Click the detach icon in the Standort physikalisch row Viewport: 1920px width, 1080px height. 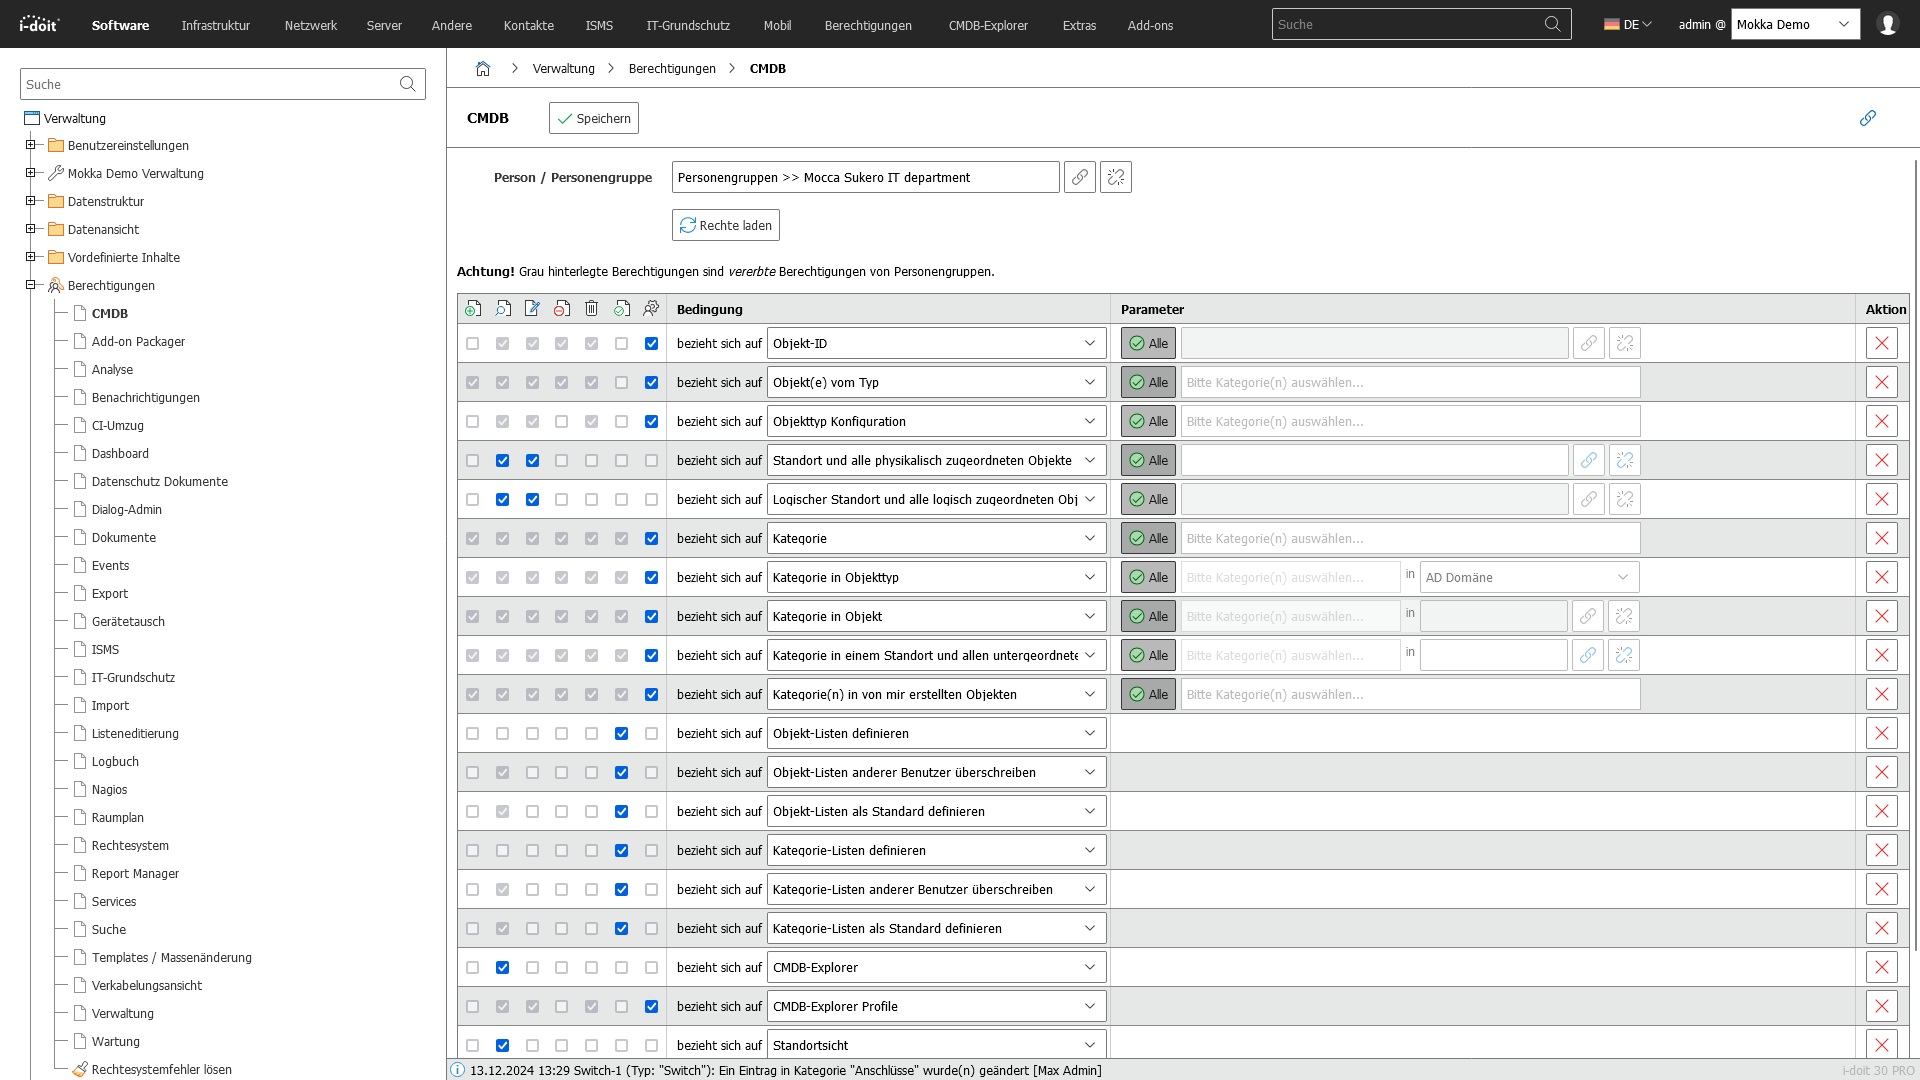point(1625,460)
